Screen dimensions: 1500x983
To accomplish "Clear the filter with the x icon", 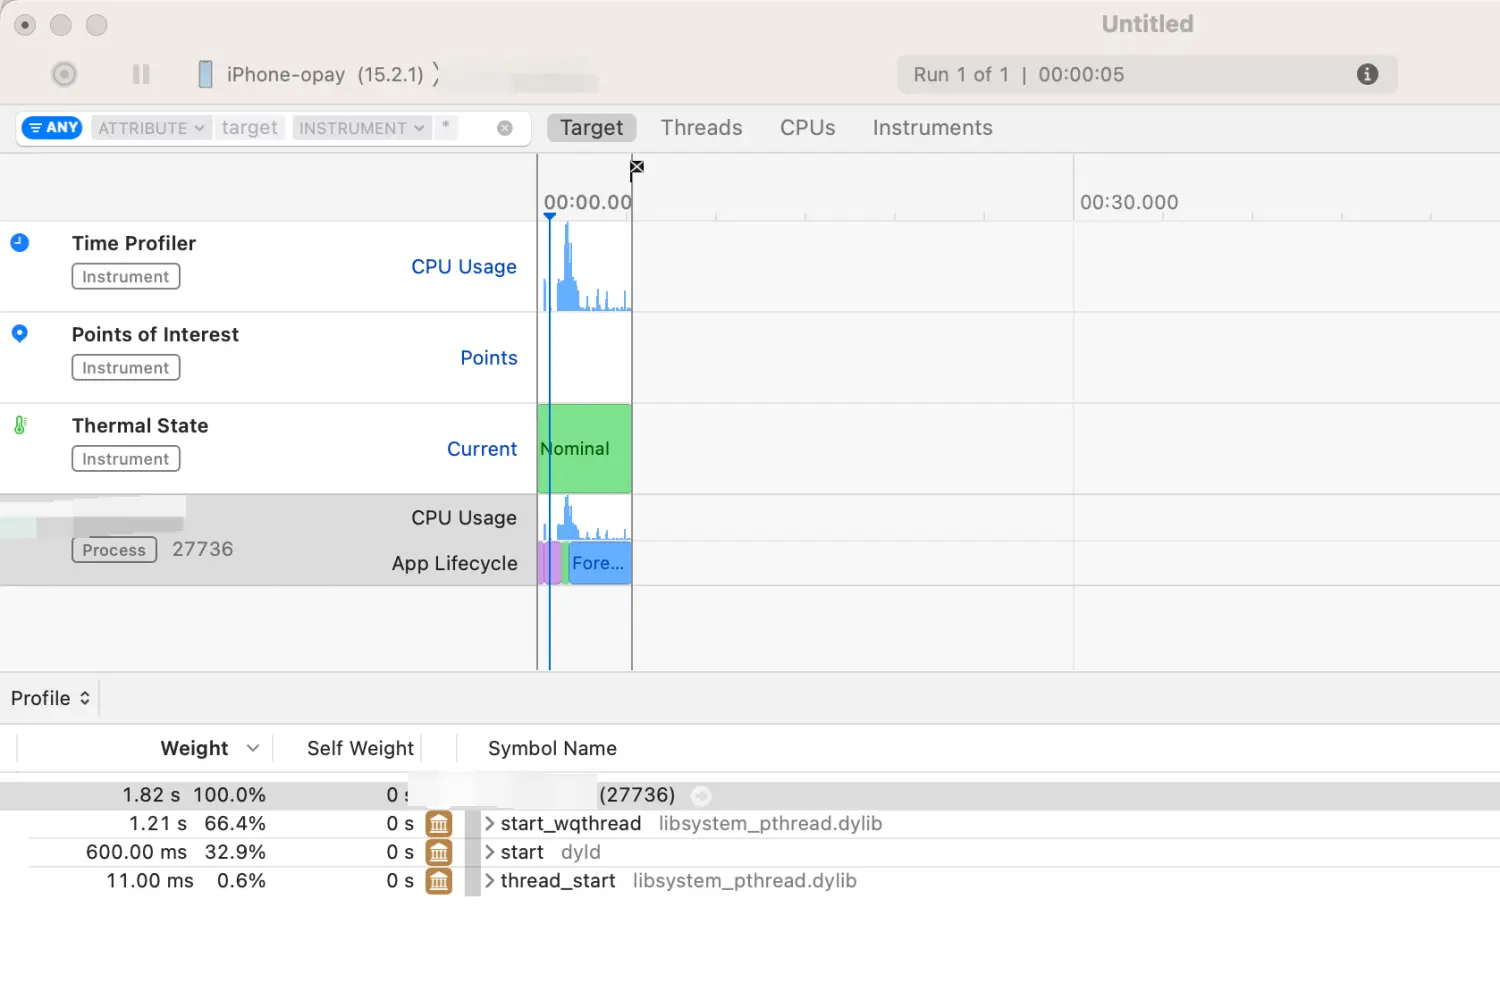I will [505, 128].
